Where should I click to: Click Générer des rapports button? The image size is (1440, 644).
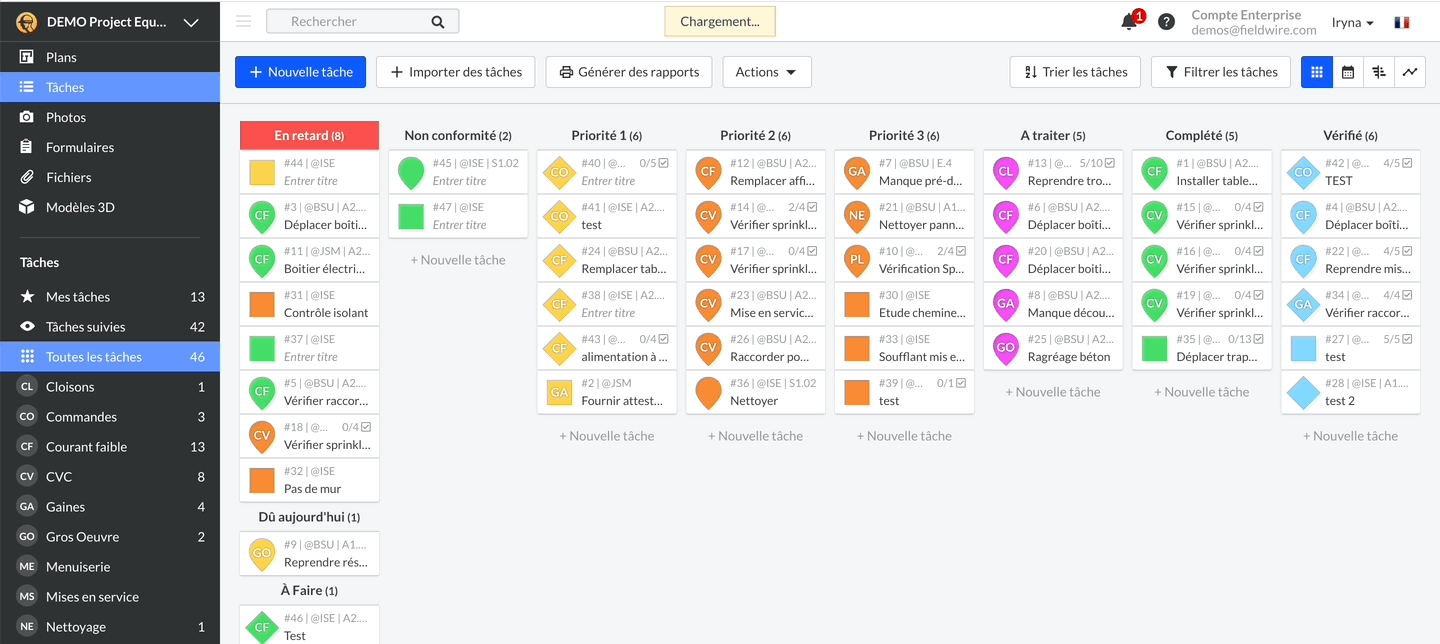628,72
